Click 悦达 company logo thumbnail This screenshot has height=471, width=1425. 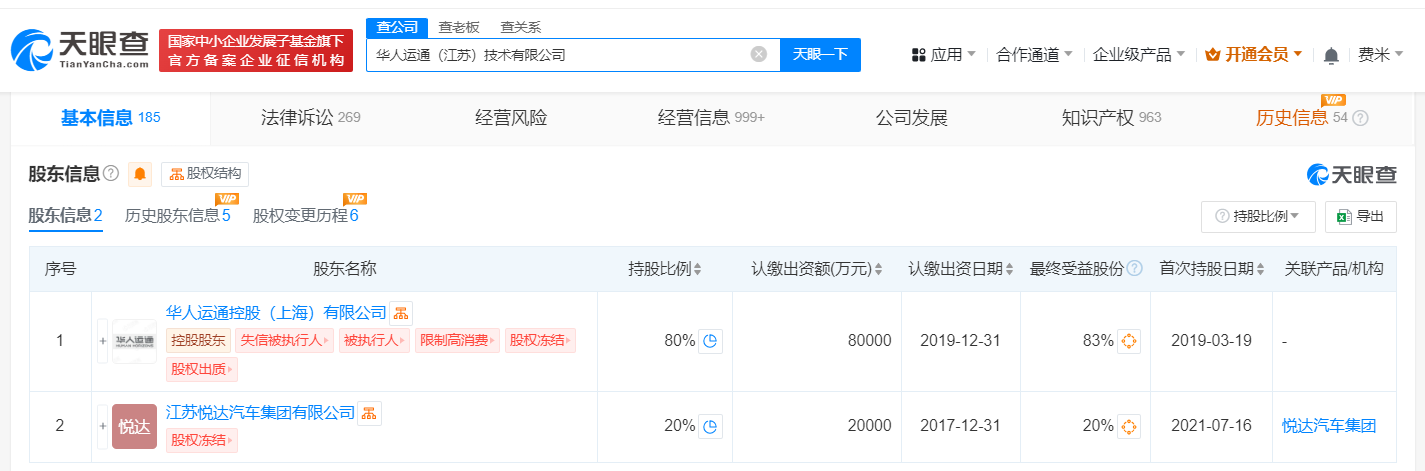click(x=134, y=426)
